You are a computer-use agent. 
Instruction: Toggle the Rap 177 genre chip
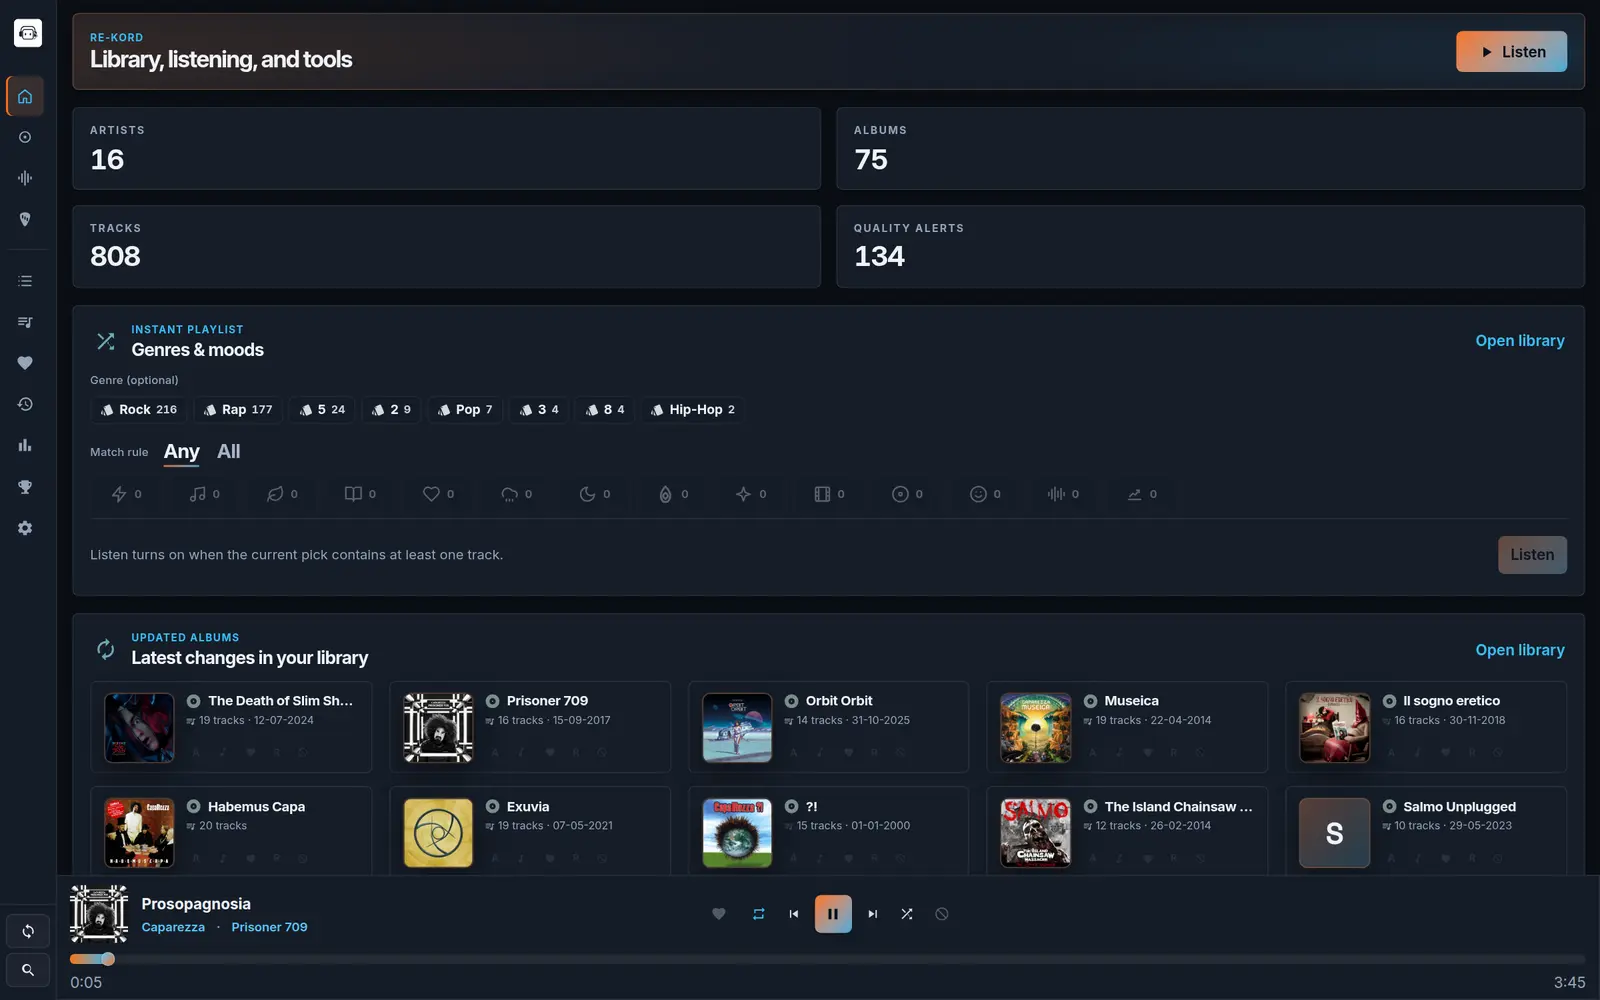238,410
